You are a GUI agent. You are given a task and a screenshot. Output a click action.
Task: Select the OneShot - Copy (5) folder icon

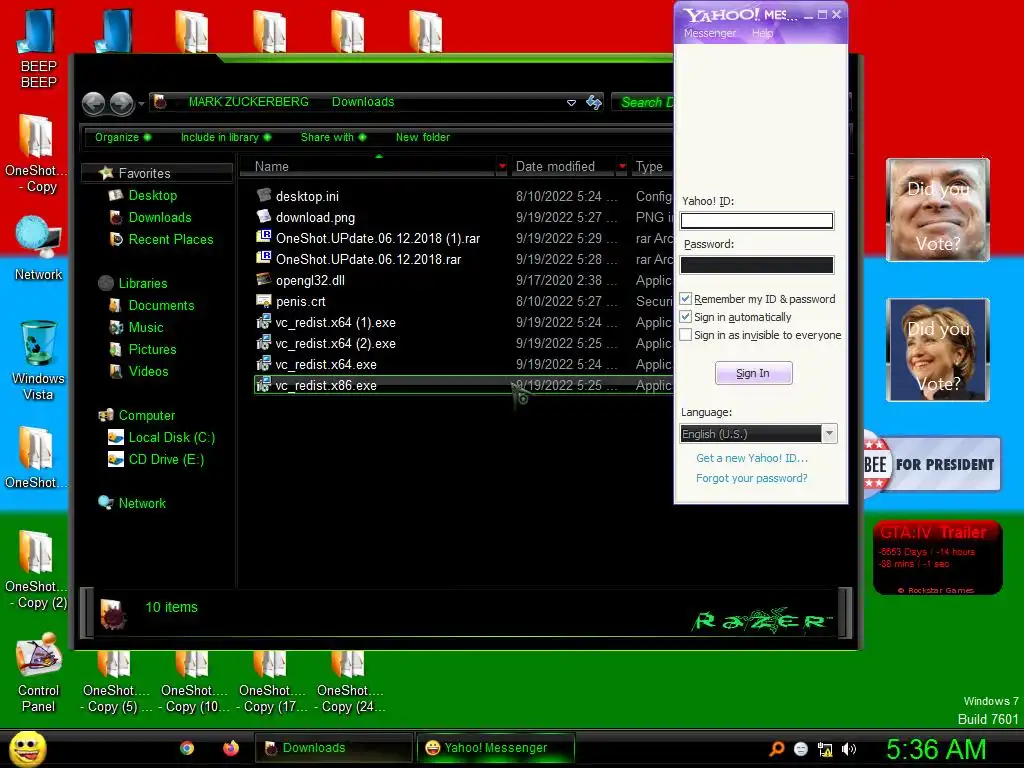(x=115, y=682)
